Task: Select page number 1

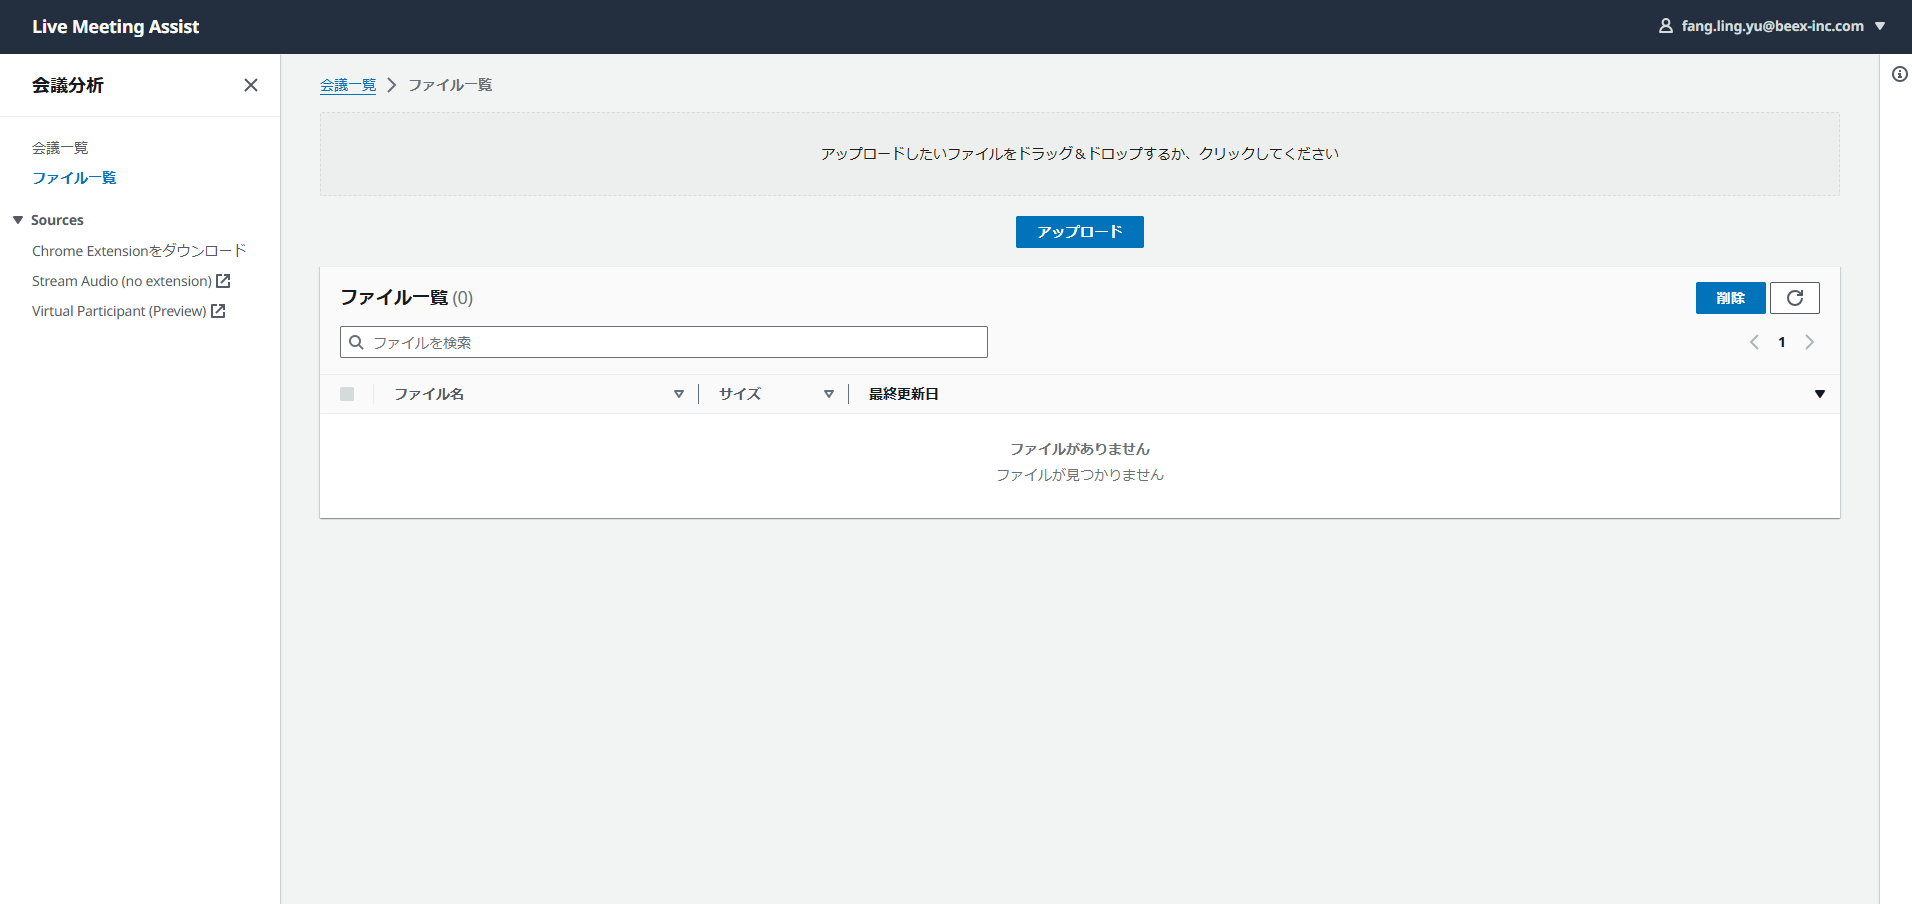Action: pyautogui.click(x=1782, y=342)
